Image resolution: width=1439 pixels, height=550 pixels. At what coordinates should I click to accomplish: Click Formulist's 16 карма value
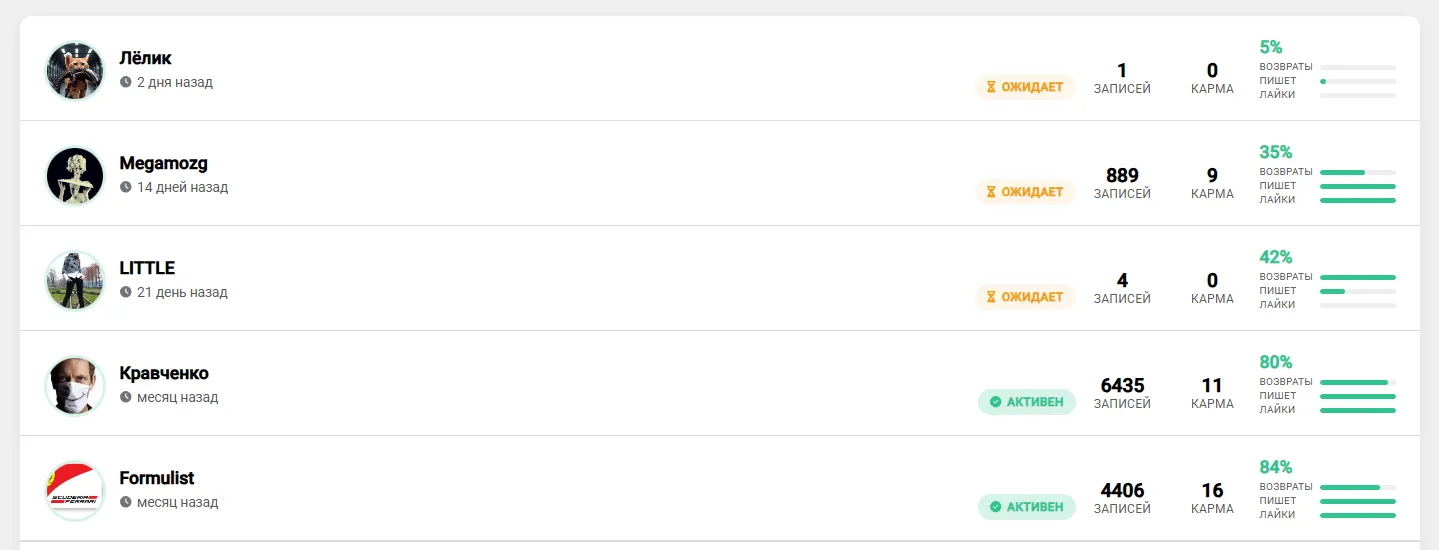tap(1212, 491)
